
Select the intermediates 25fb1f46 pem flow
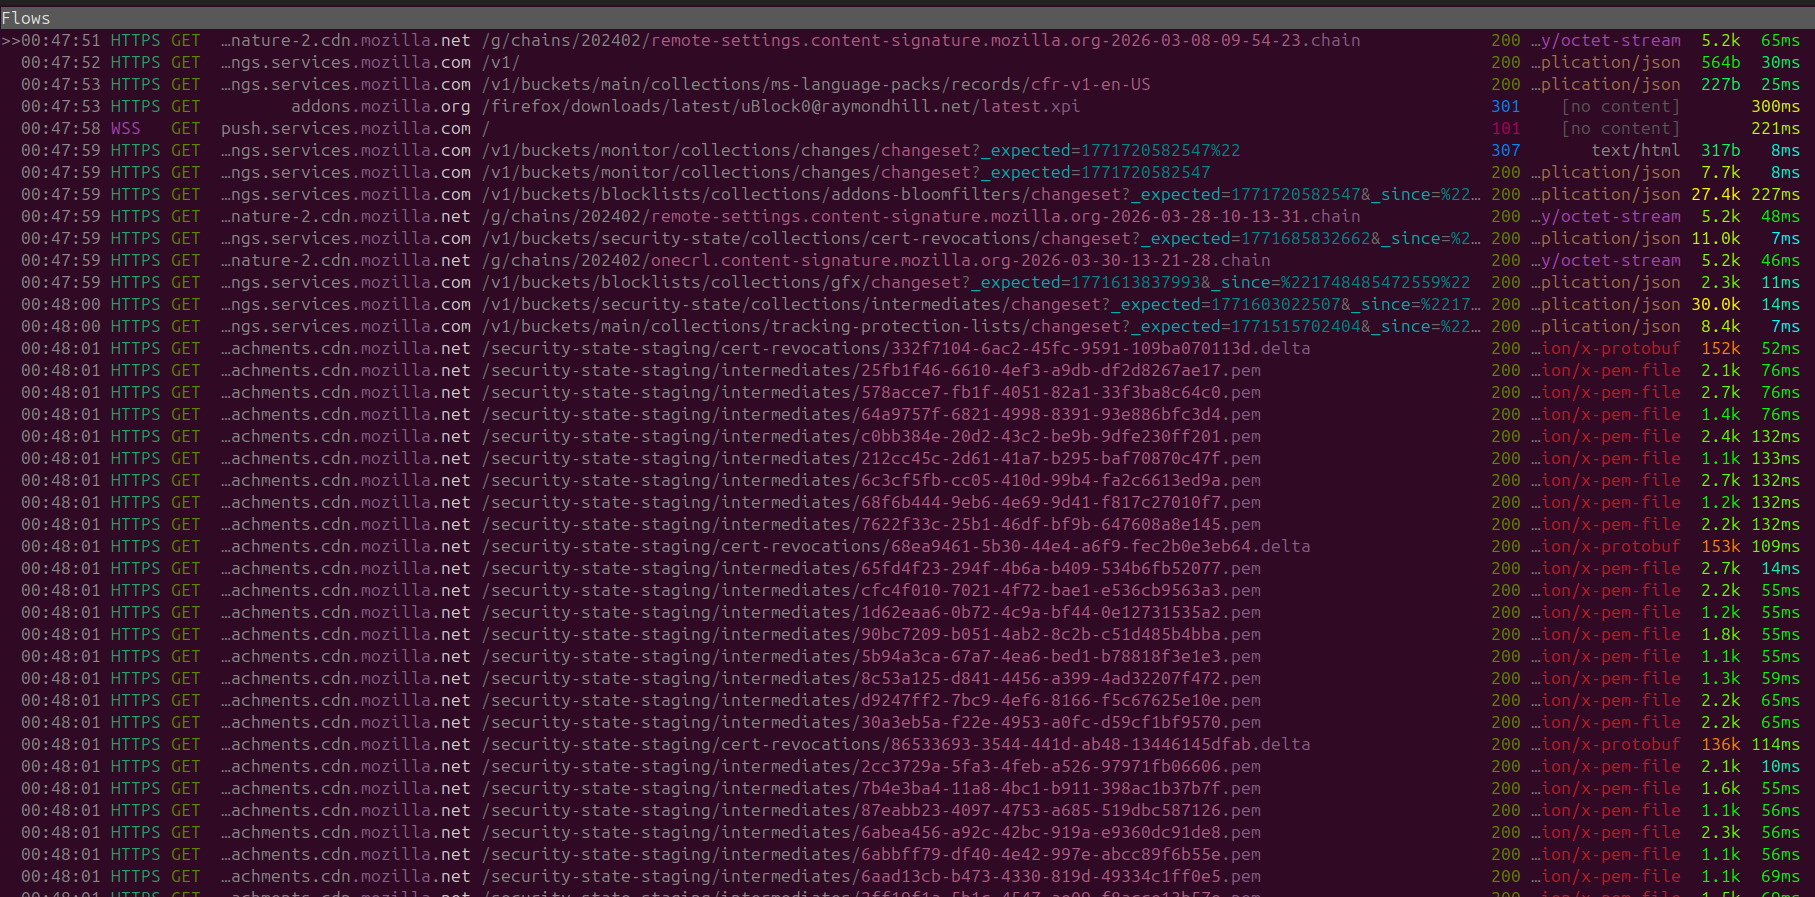click(907, 370)
